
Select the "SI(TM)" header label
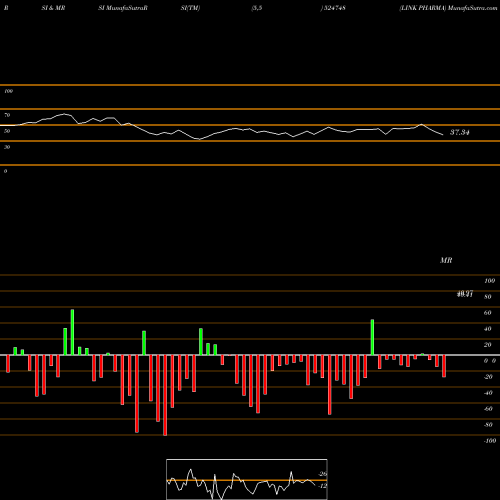(190, 8)
